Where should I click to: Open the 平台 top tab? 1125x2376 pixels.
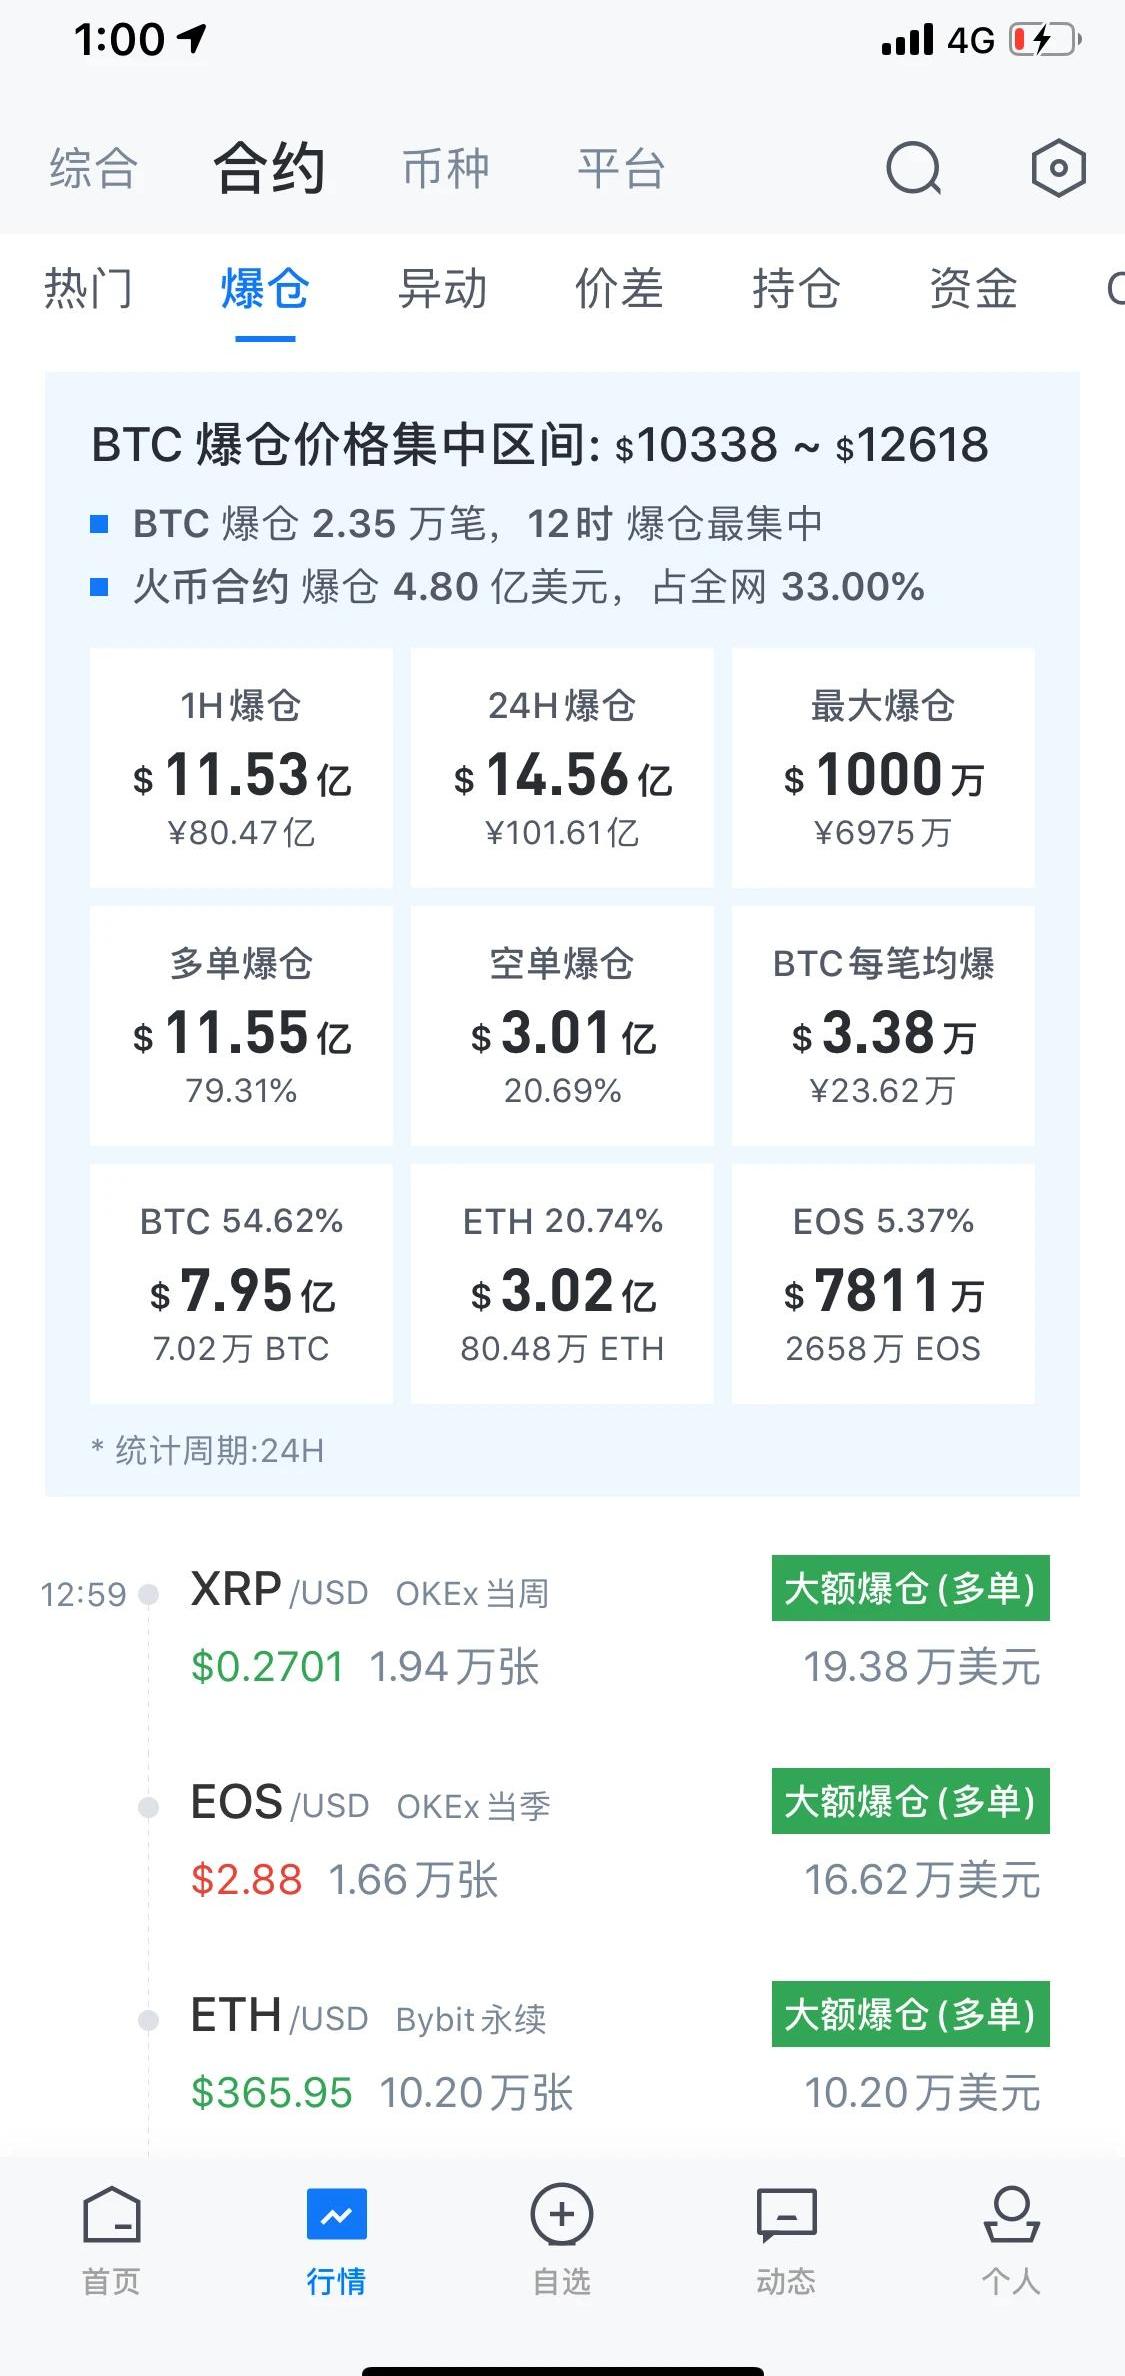click(x=621, y=168)
